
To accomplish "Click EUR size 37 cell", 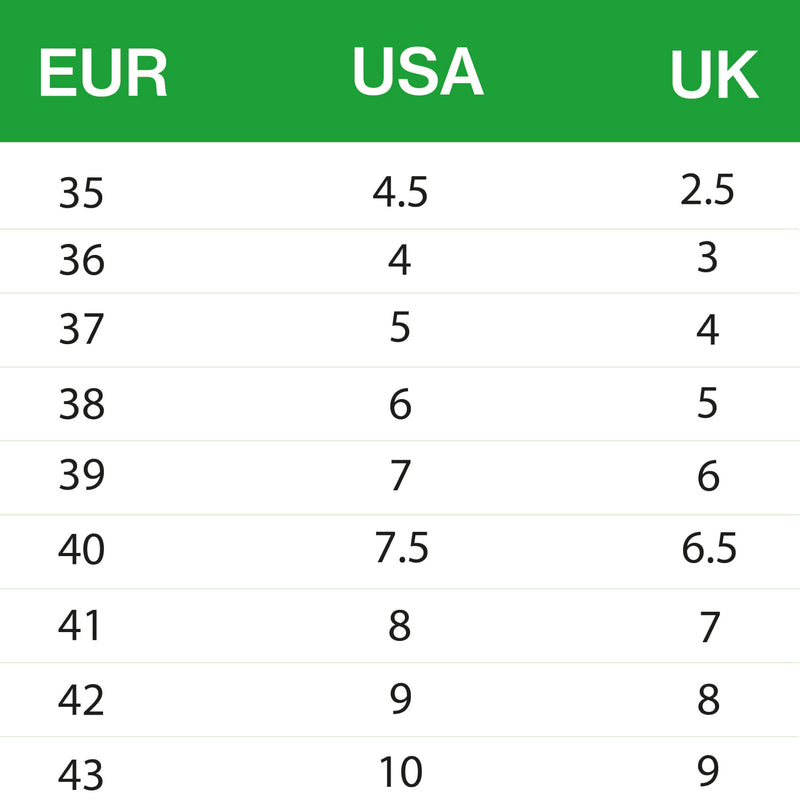I will (81, 330).
